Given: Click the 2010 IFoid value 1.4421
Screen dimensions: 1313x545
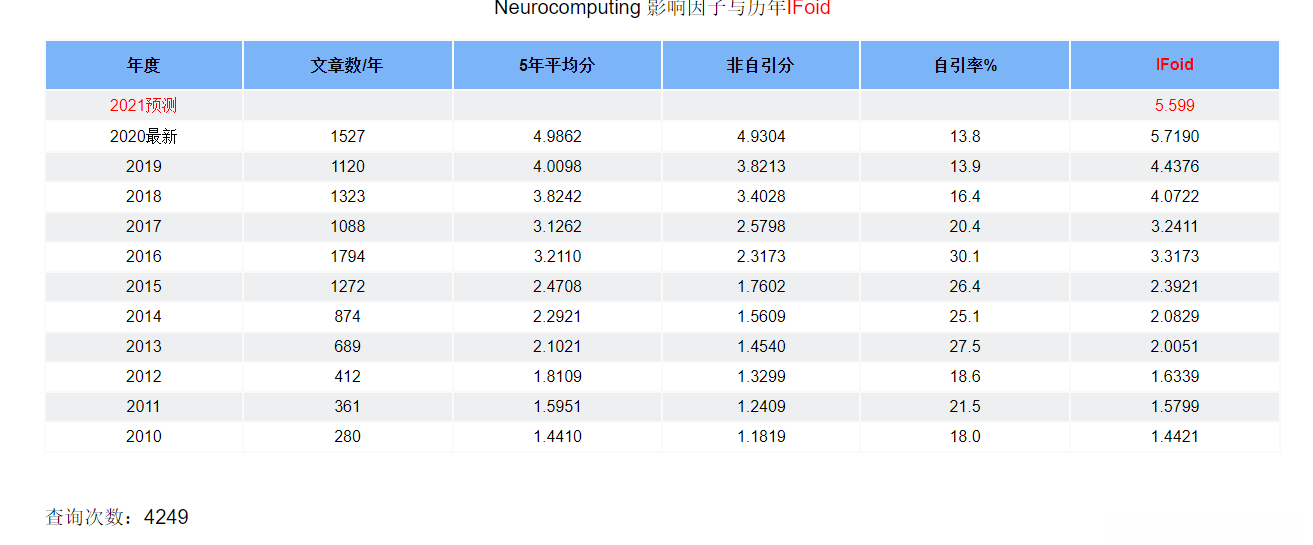Looking at the screenshot, I should (x=1174, y=436).
